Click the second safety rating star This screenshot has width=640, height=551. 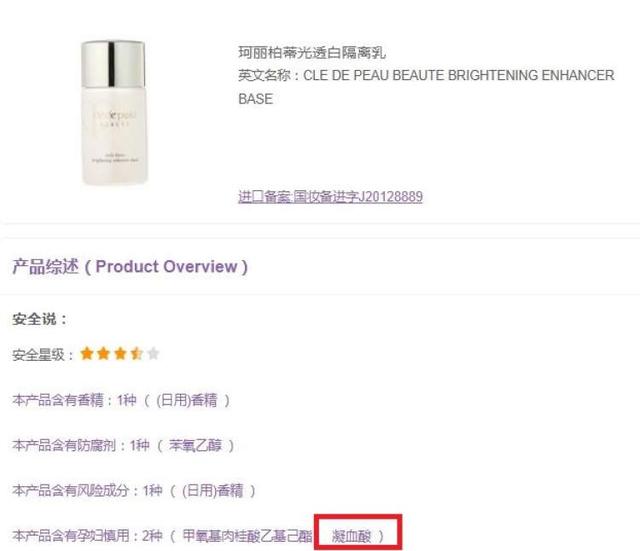click(103, 353)
